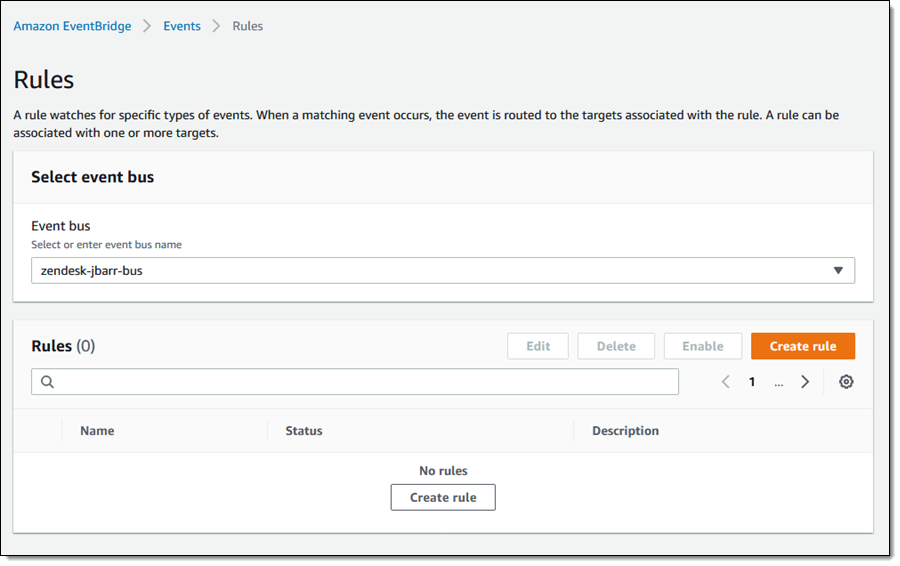Screen dimensions: 900x566
Task: Click the Edit button above the rules table
Action: pyautogui.click(x=538, y=346)
